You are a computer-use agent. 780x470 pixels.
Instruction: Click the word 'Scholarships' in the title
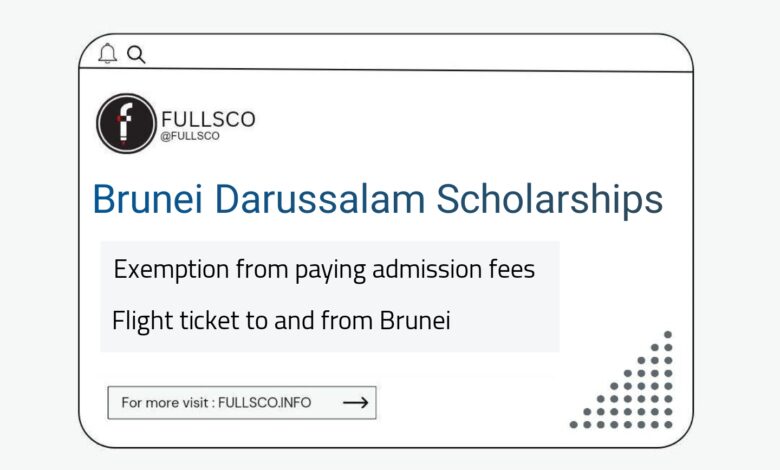click(550, 200)
